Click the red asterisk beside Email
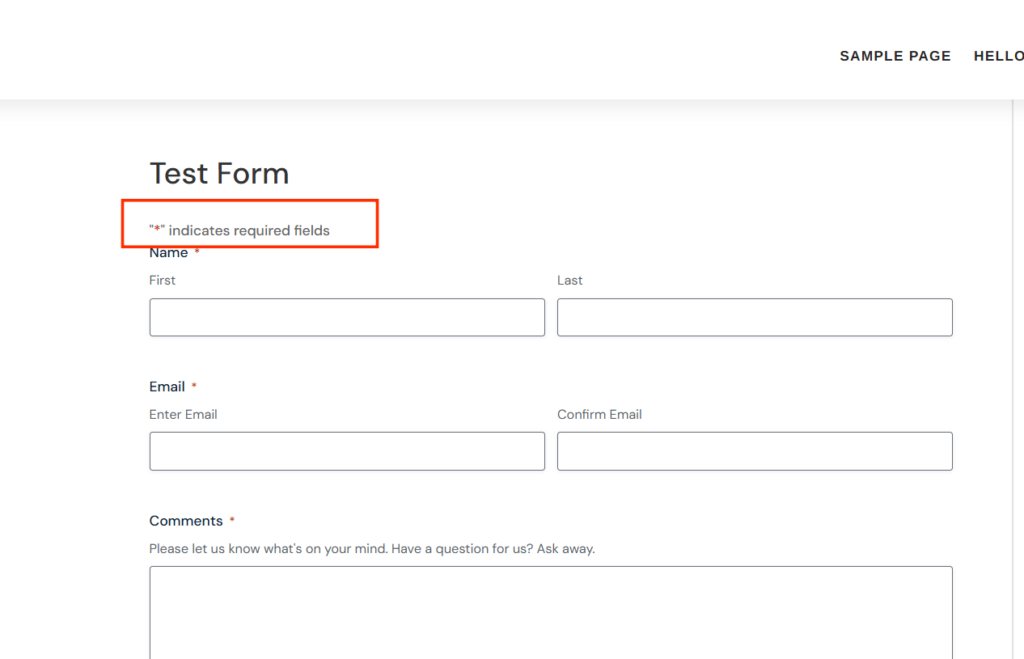This screenshot has width=1024, height=659. coord(194,387)
